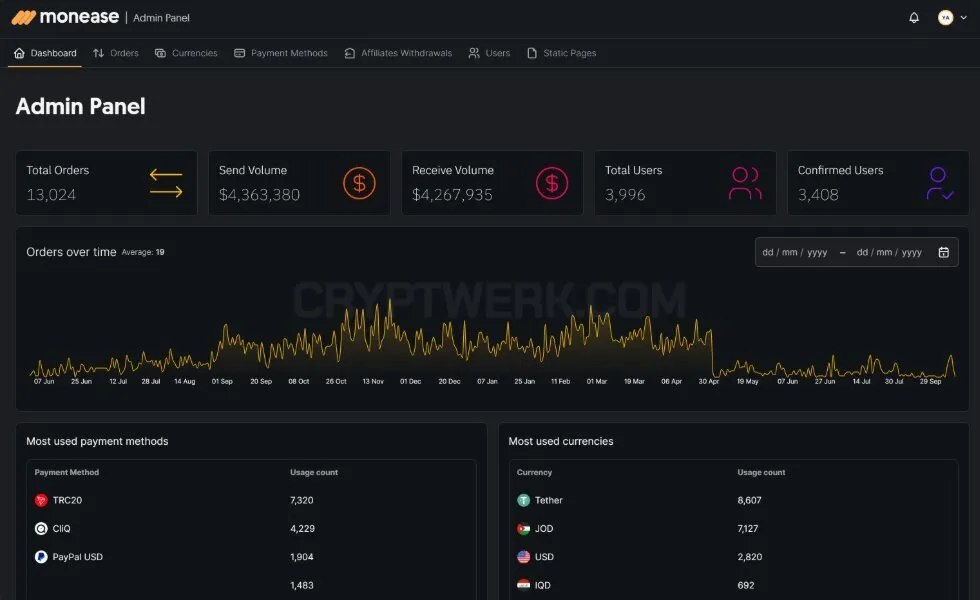Image resolution: width=980 pixels, height=600 pixels.
Task: Click the notification bell icon
Action: point(914,18)
